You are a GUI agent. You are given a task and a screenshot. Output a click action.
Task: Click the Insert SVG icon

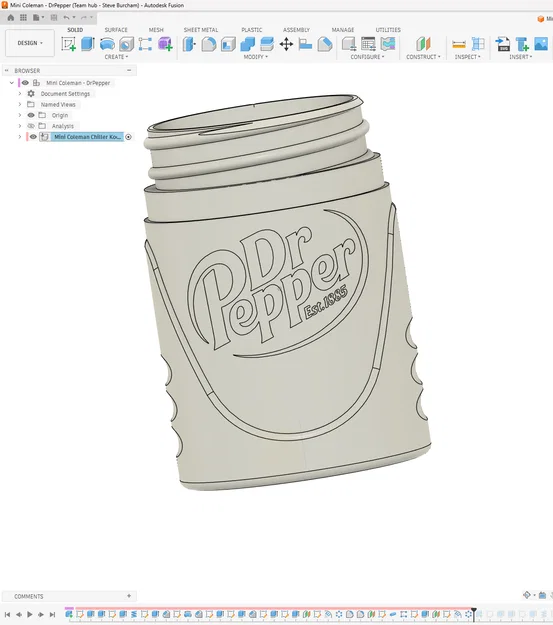pyautogui.click(x=502, y=44)
